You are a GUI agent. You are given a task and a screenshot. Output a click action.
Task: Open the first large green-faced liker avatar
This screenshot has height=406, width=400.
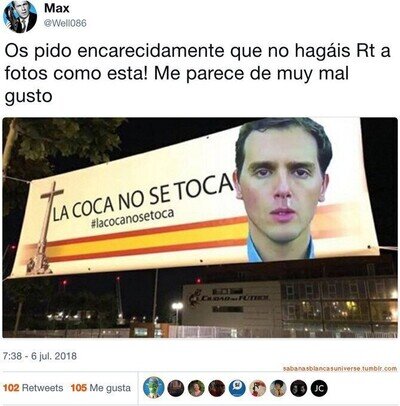point(154,388)
